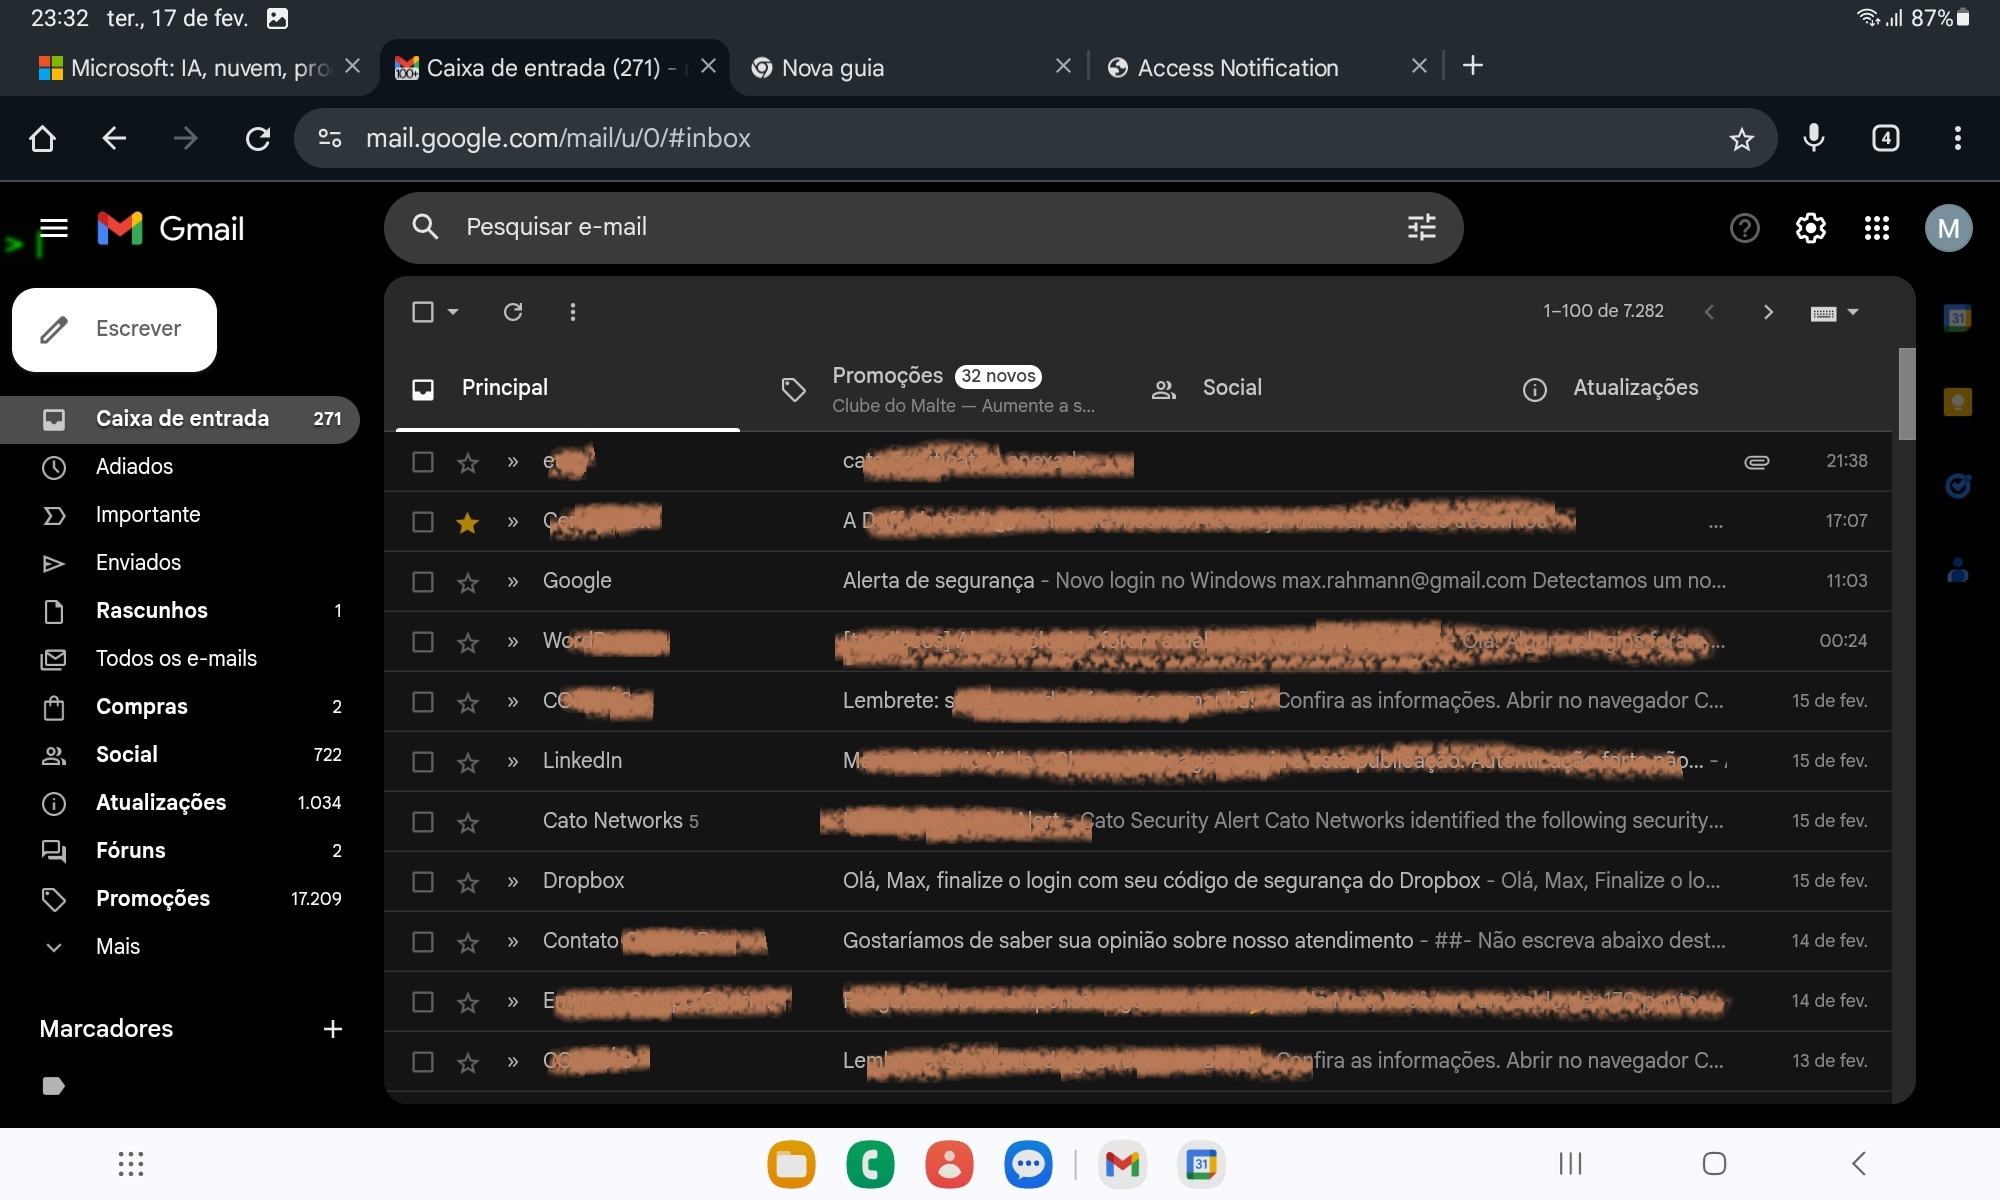The height and width of the screenshot is (1200, 2000).
Task: Click the search filter options icon
Action: pos(1421,227)
